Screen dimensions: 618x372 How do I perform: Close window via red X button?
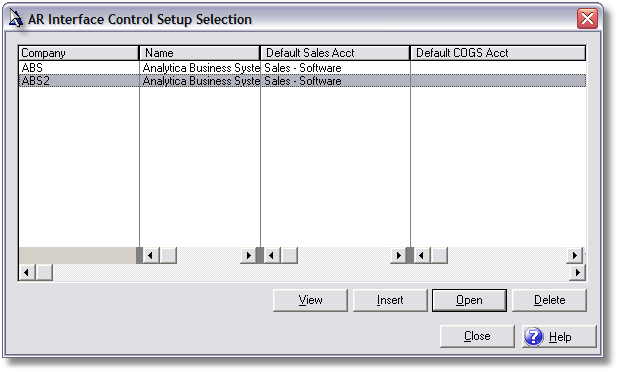(x=587, y=19)
